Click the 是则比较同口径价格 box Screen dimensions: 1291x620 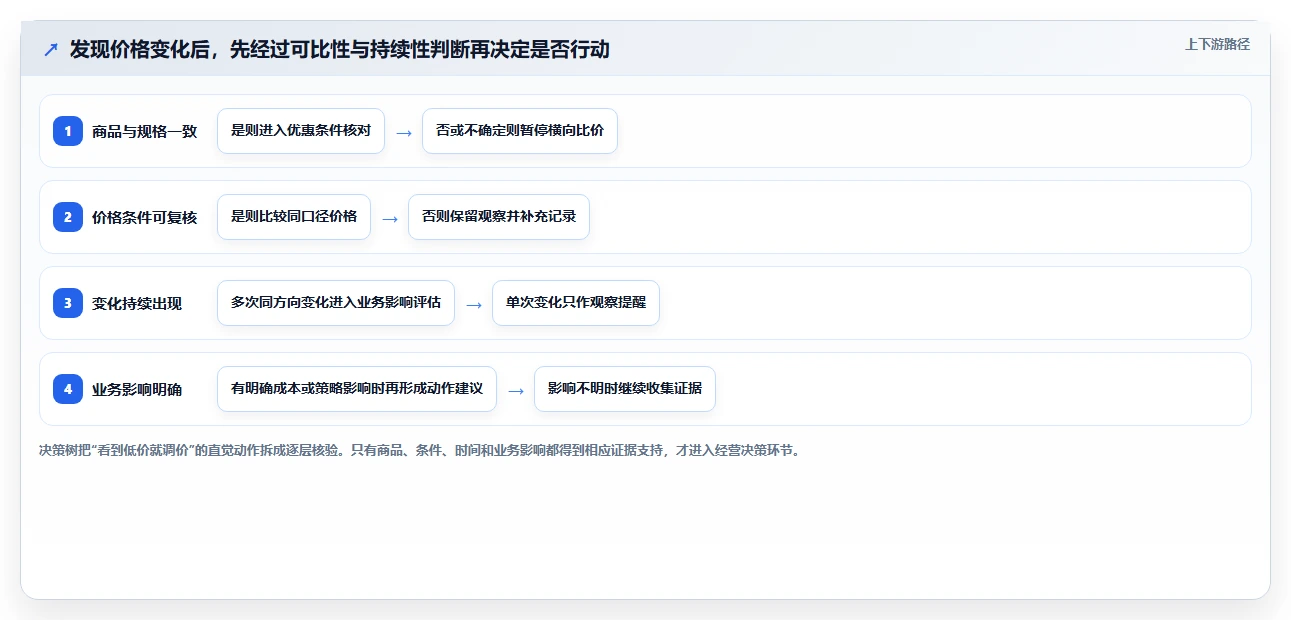(x=294, y=217)
